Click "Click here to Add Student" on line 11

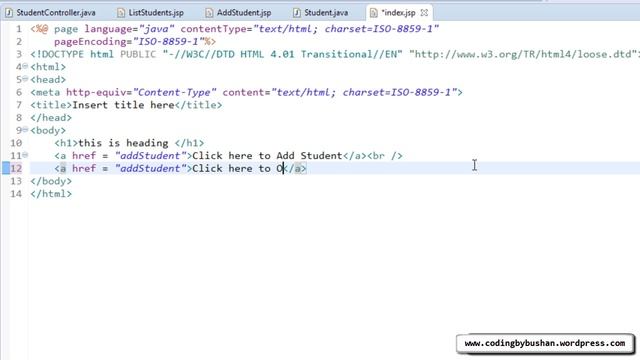pyautogui.click(x=267, y=156)
